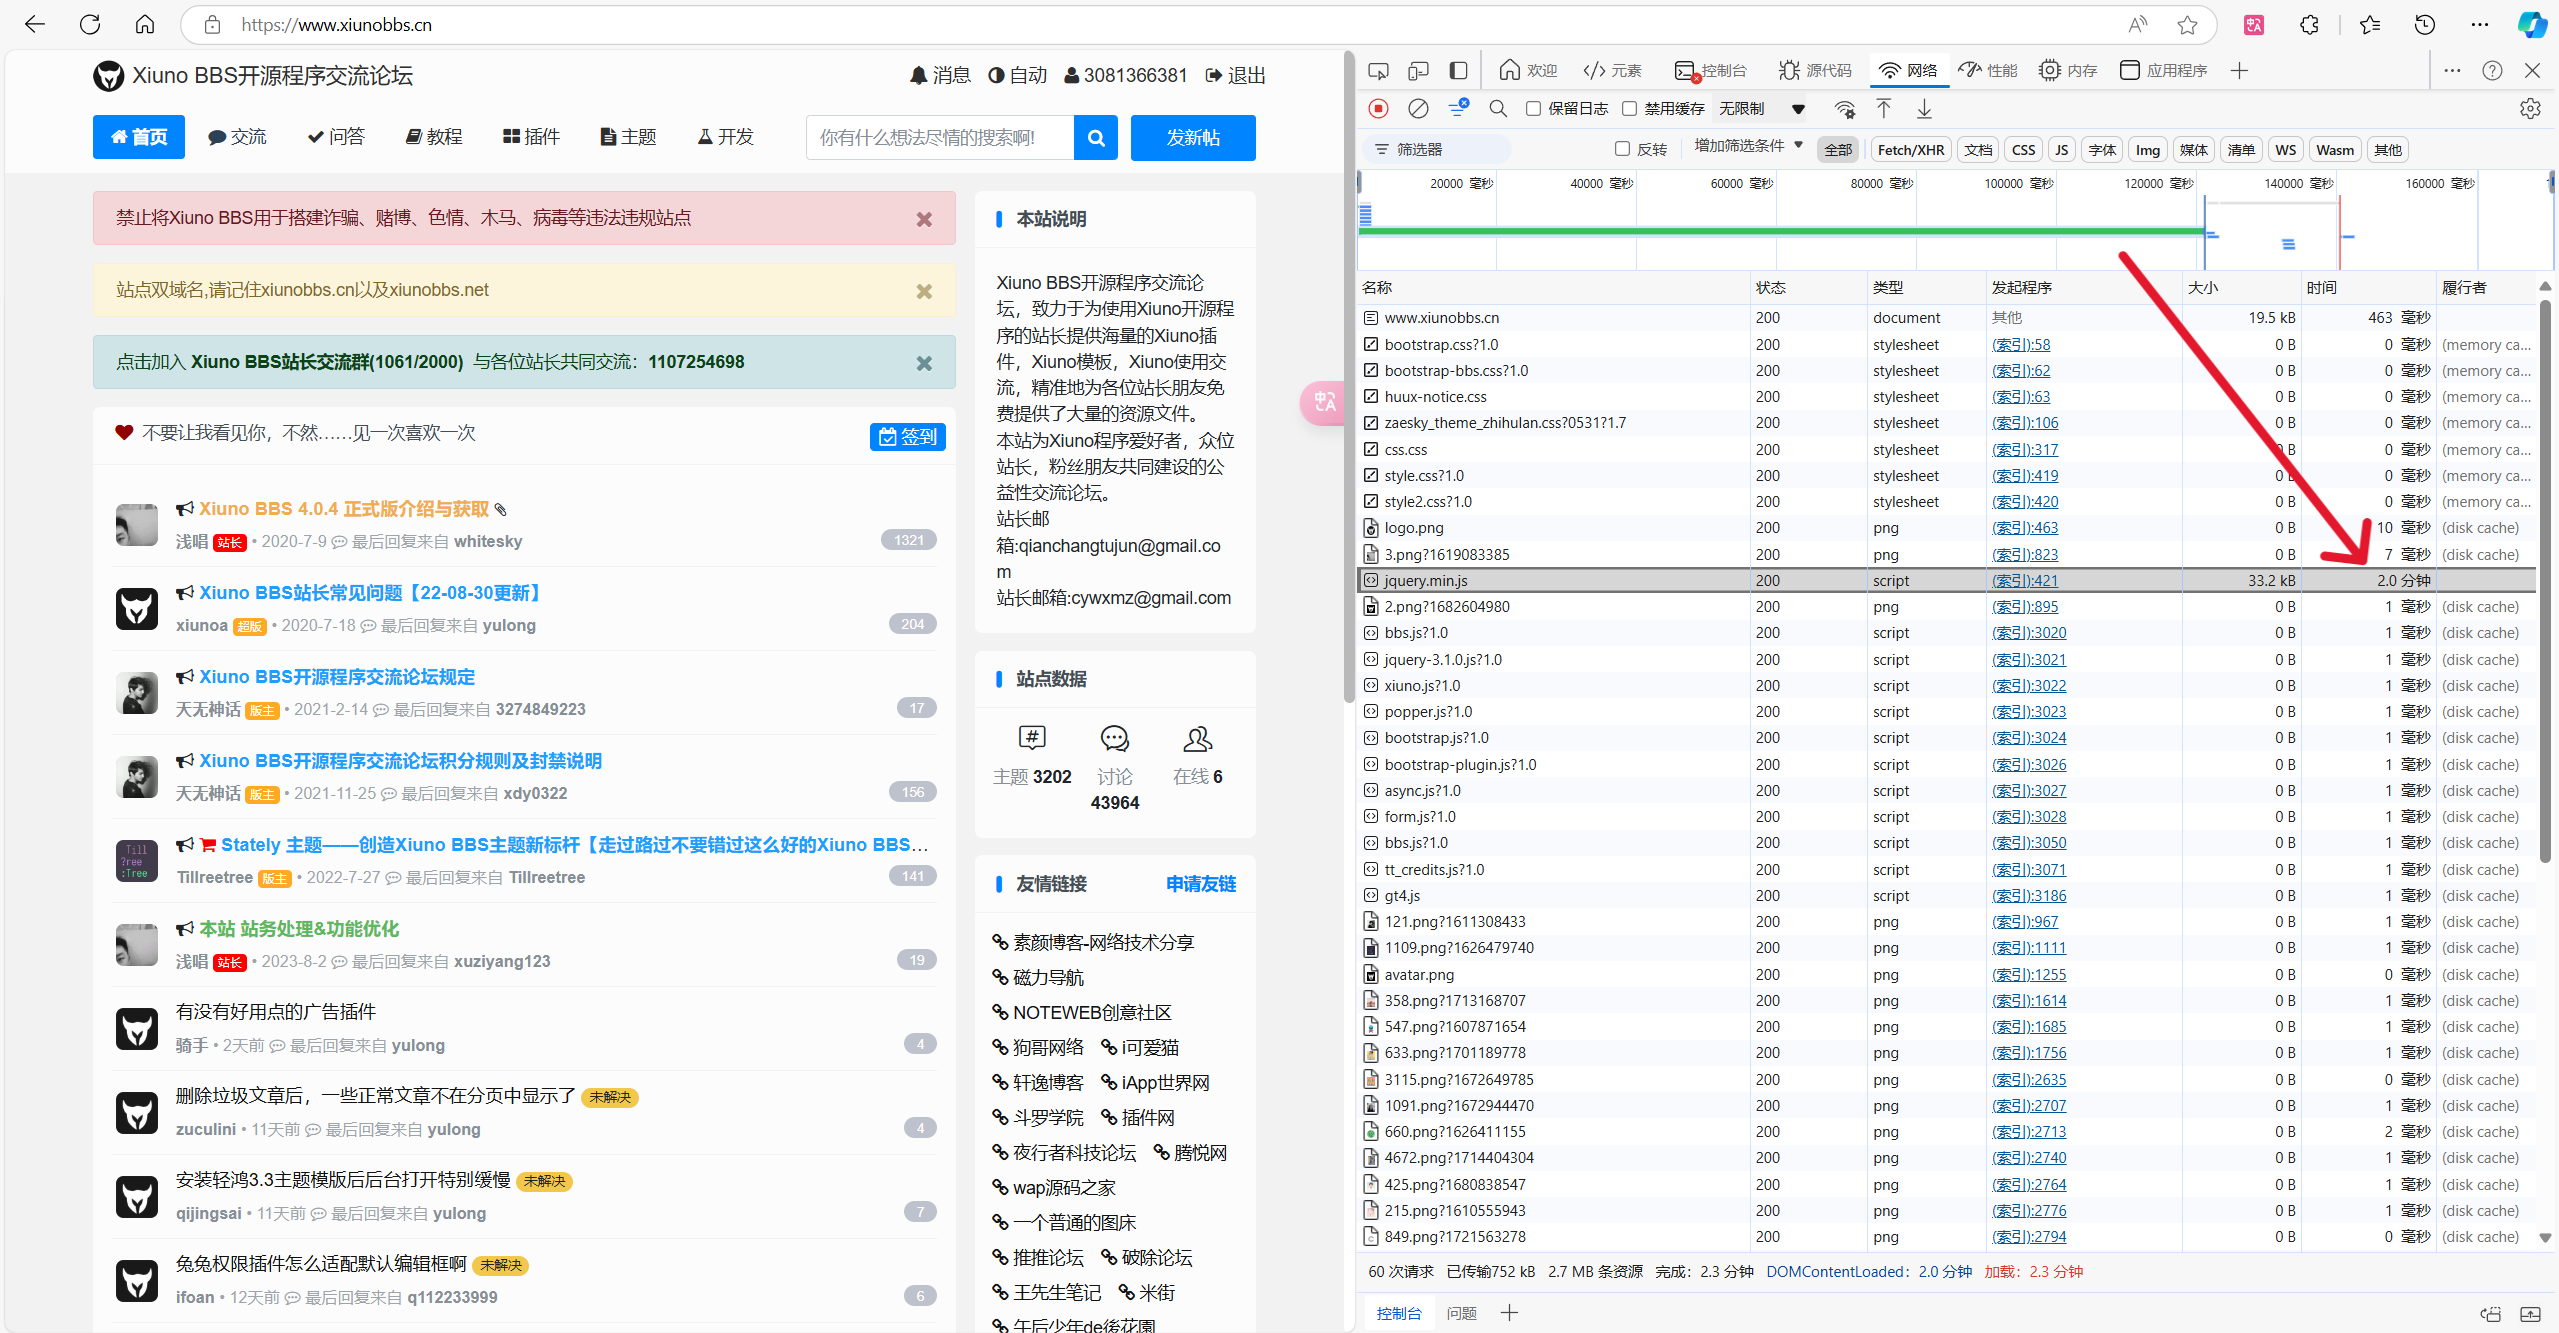Open the 磁力导航 friend link
2559x1333 pixels.
pyautogui.click(x=1048, y=977)
